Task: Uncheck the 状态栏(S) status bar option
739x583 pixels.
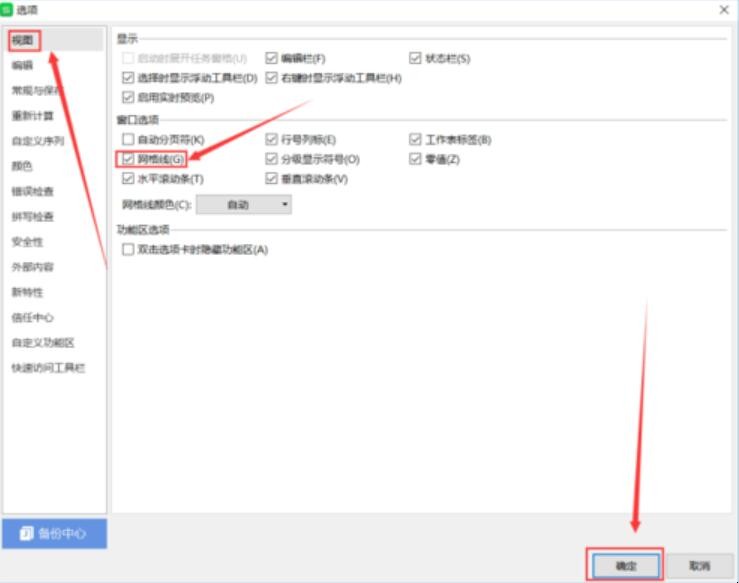Action: click(x=416, y=59)
